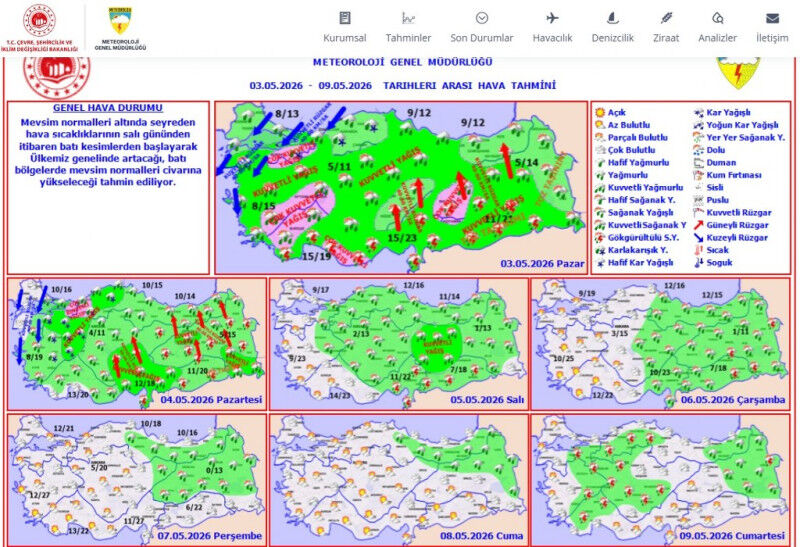The width and height of the screenshot is (800, 547).
Task: Open the Son Durumlar circle icon
Action: [x=482, y=18]
